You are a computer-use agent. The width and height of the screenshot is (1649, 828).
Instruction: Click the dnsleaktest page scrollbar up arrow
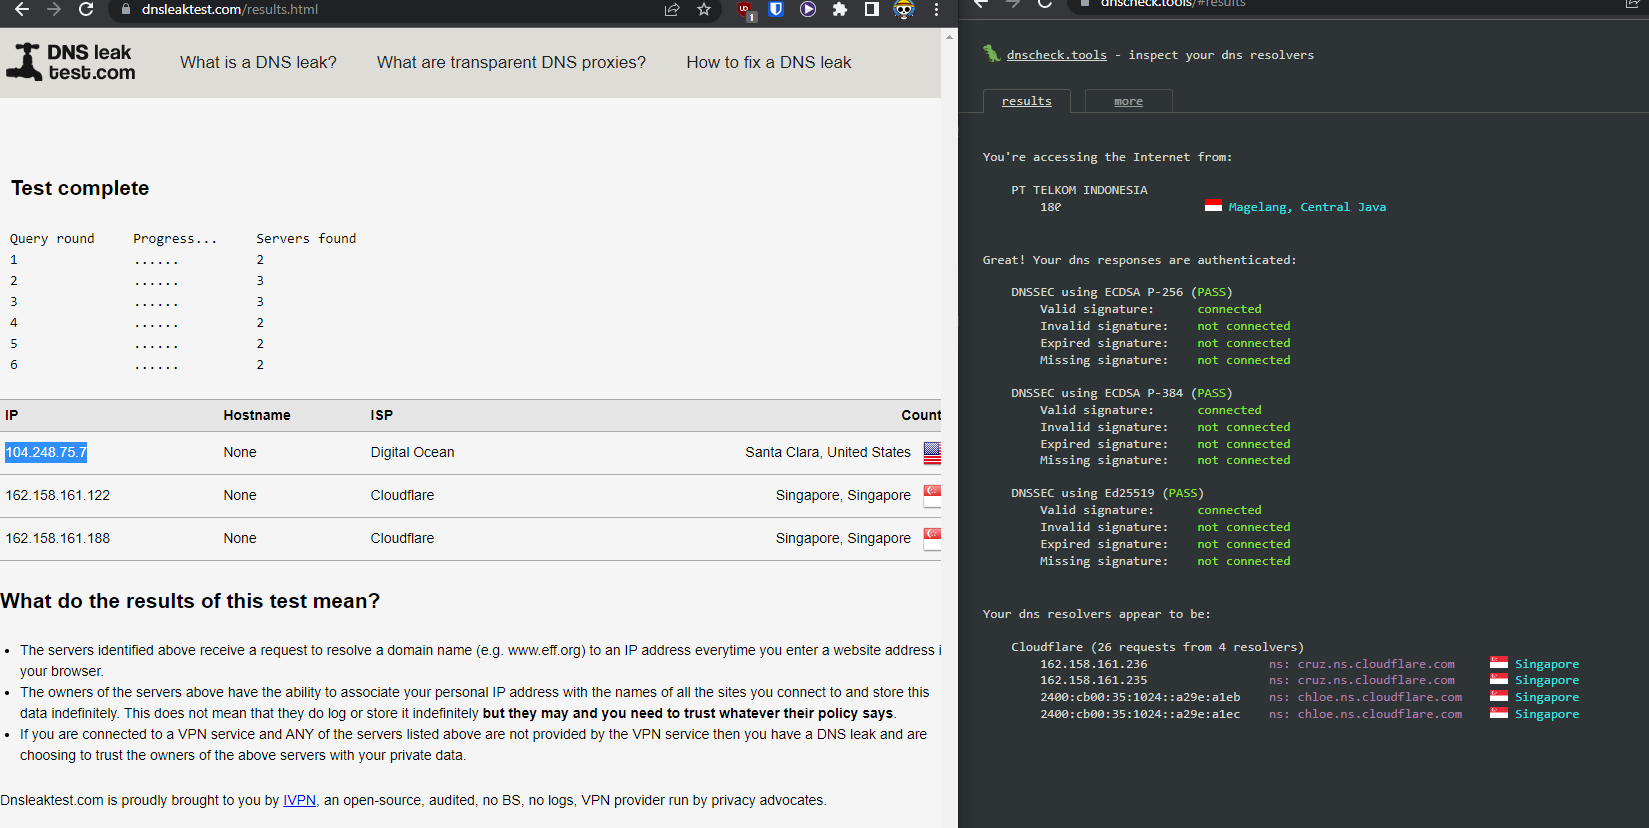[949, 36]
